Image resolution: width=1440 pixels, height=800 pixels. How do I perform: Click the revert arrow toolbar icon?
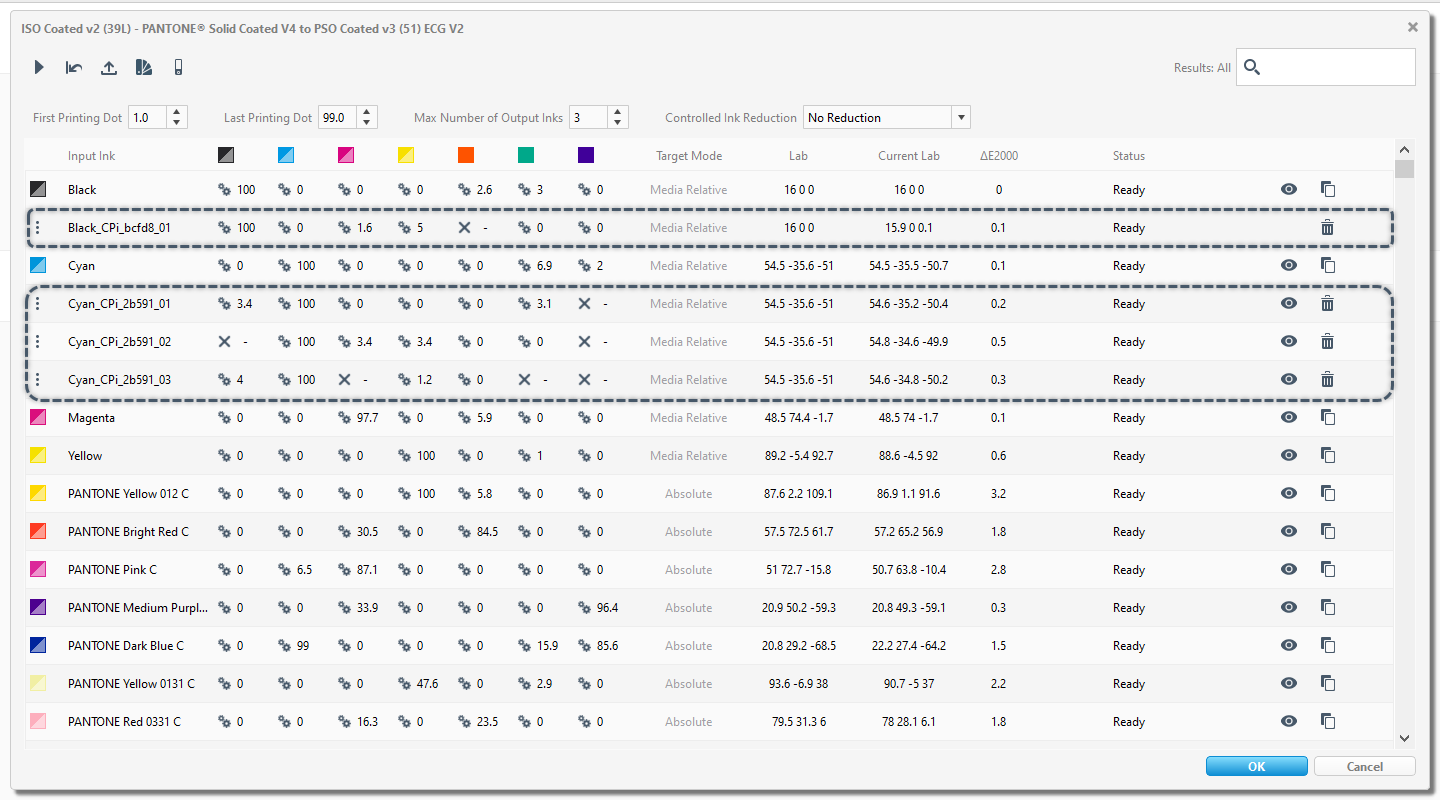tap(74, 67)
